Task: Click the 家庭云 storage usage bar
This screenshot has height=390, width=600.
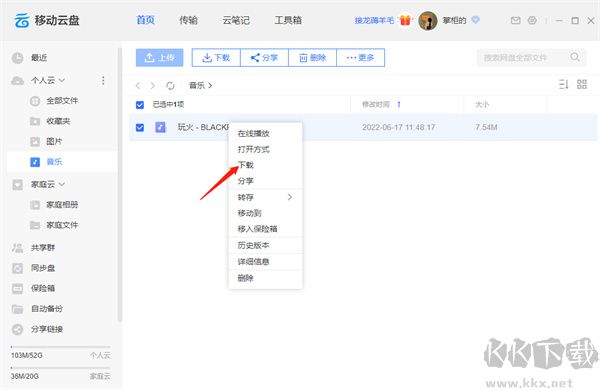Action: tap(61, 368)
